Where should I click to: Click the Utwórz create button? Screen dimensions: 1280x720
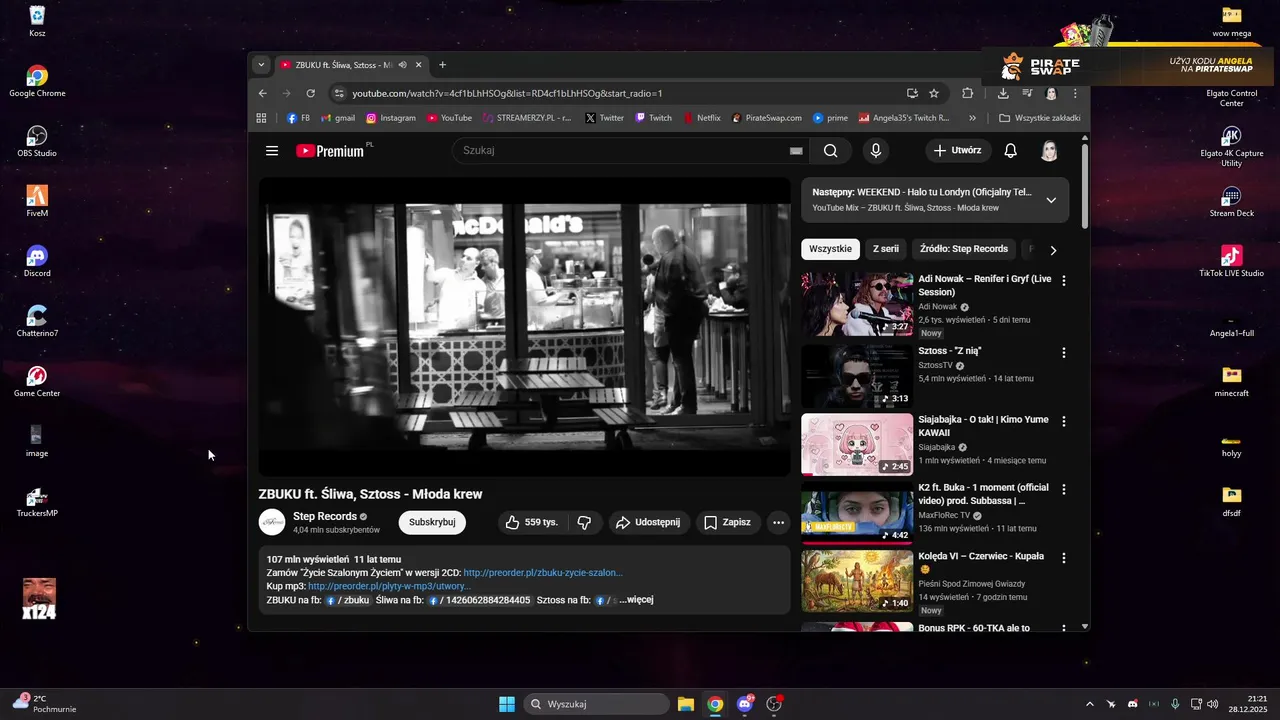click(957, 151)
